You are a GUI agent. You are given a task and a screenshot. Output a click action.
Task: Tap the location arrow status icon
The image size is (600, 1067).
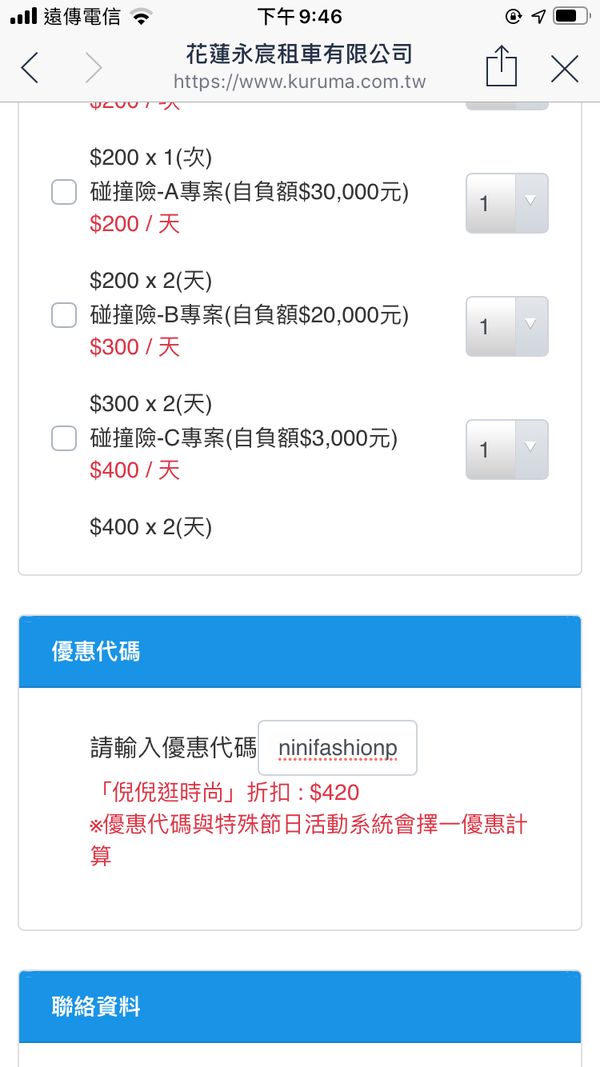(539, 17)
